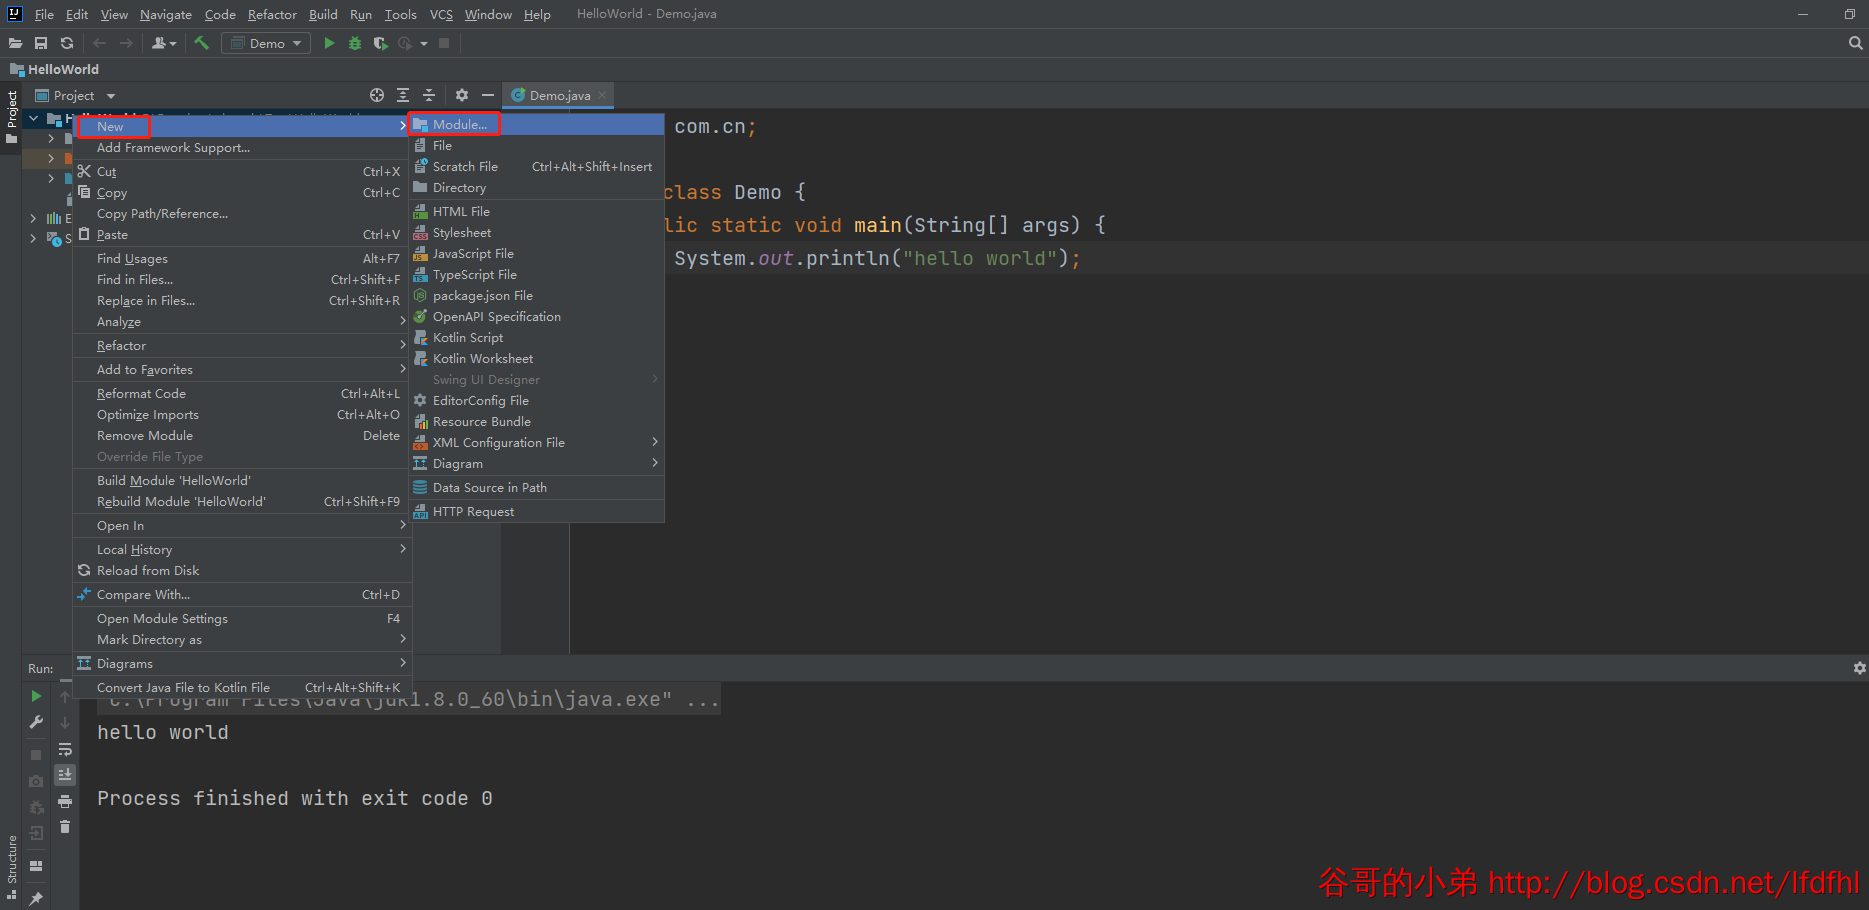
Task: Click the Print icon in Run panel
Action: [x=65, y=801]
